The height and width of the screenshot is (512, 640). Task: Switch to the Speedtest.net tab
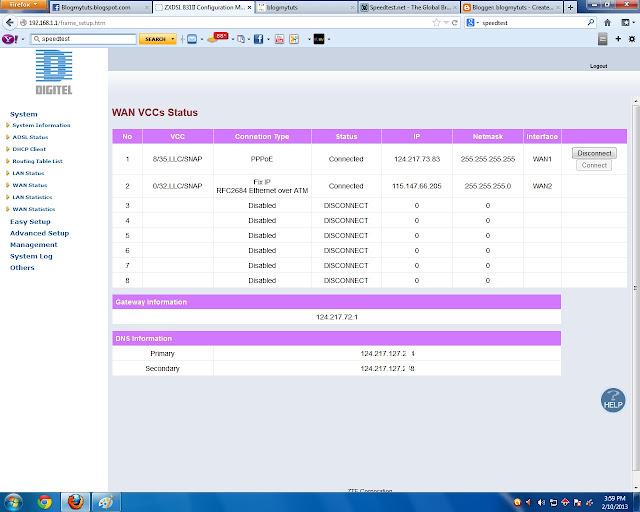click(x=409, y=7)
